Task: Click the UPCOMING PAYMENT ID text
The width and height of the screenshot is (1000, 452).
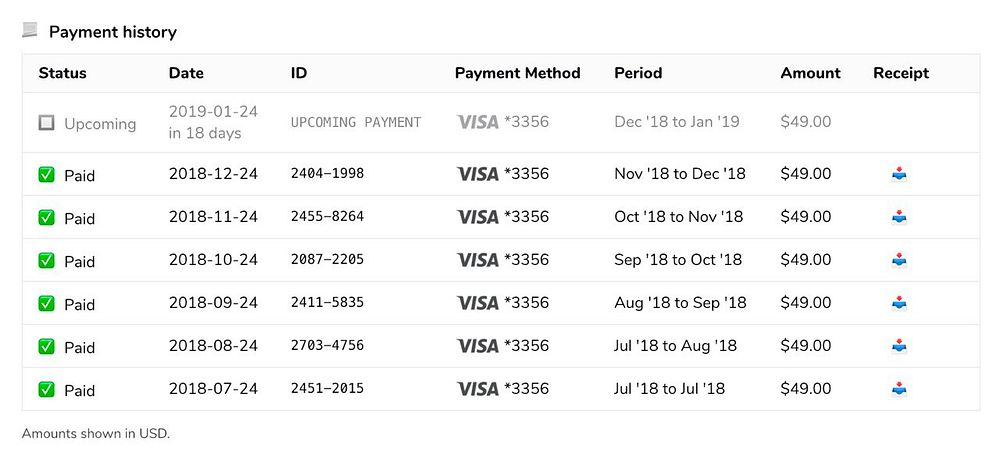Action: pos(356,122)
